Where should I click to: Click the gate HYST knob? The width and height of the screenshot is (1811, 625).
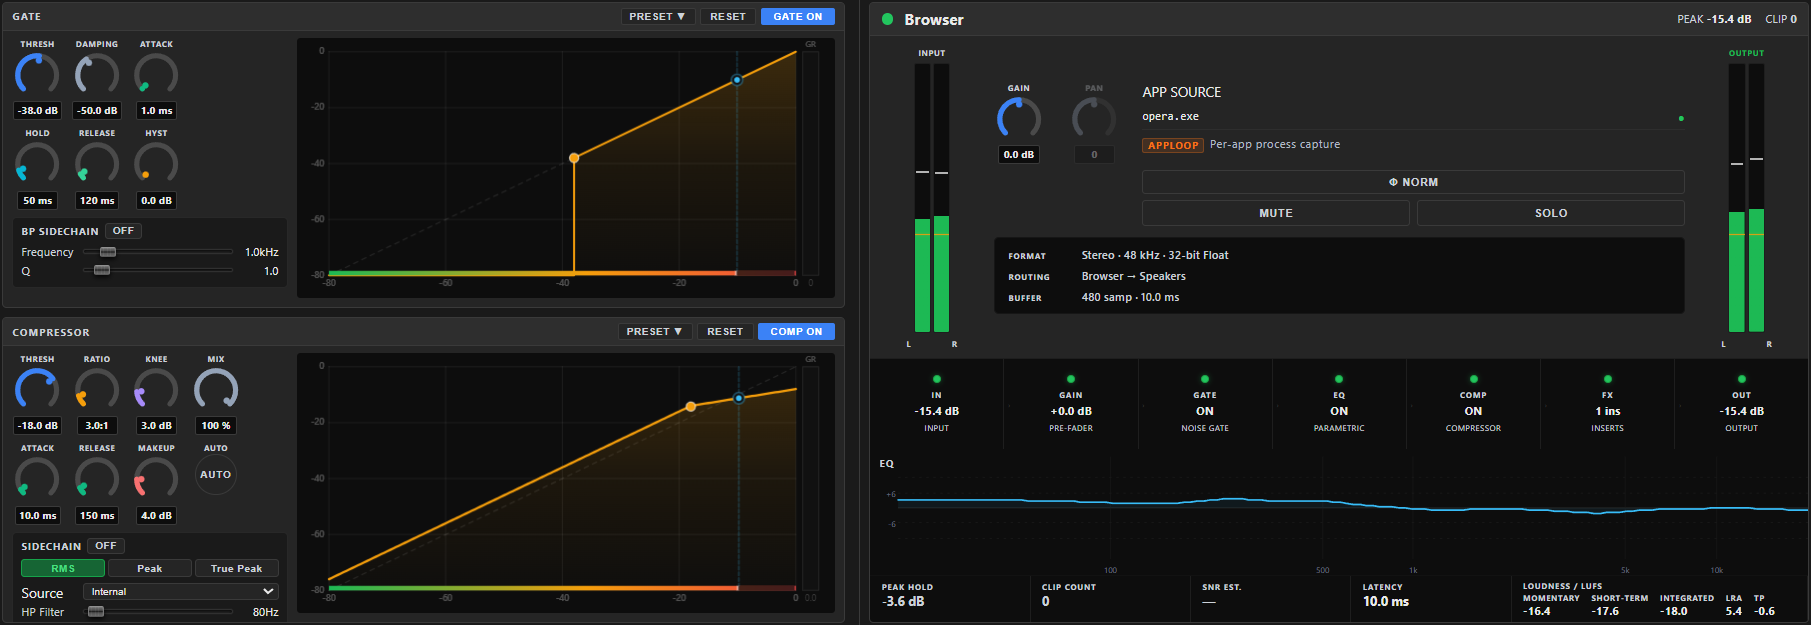(156, 163)
